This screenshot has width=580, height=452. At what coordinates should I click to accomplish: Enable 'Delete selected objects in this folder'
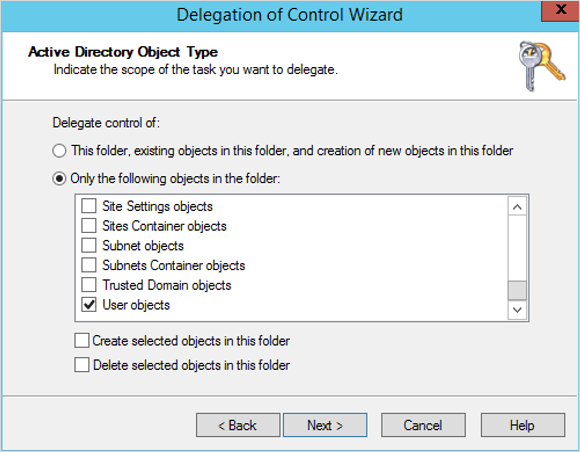click(x=81, y=365)
